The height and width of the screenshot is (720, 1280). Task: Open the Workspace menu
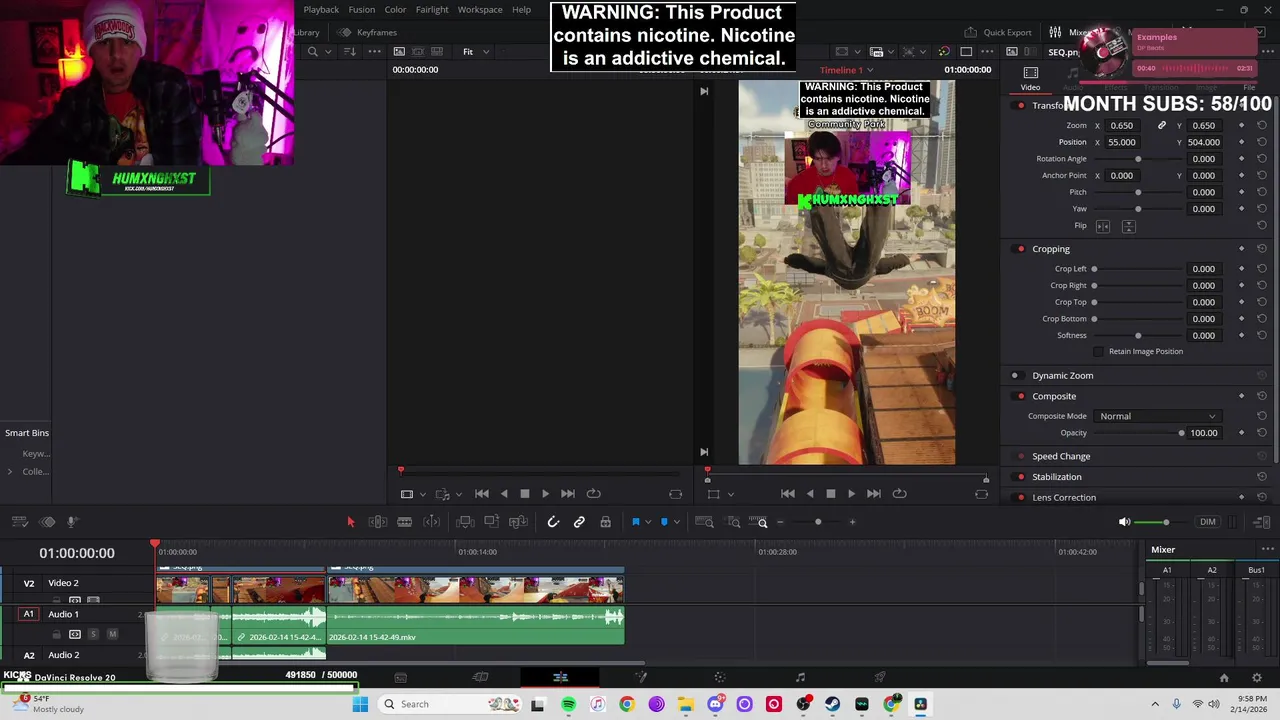pyautogui.click(x=480, y=10)
